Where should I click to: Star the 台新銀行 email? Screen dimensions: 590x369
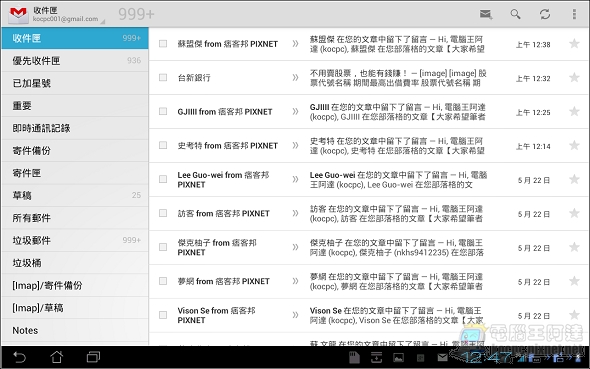point(574,77)
